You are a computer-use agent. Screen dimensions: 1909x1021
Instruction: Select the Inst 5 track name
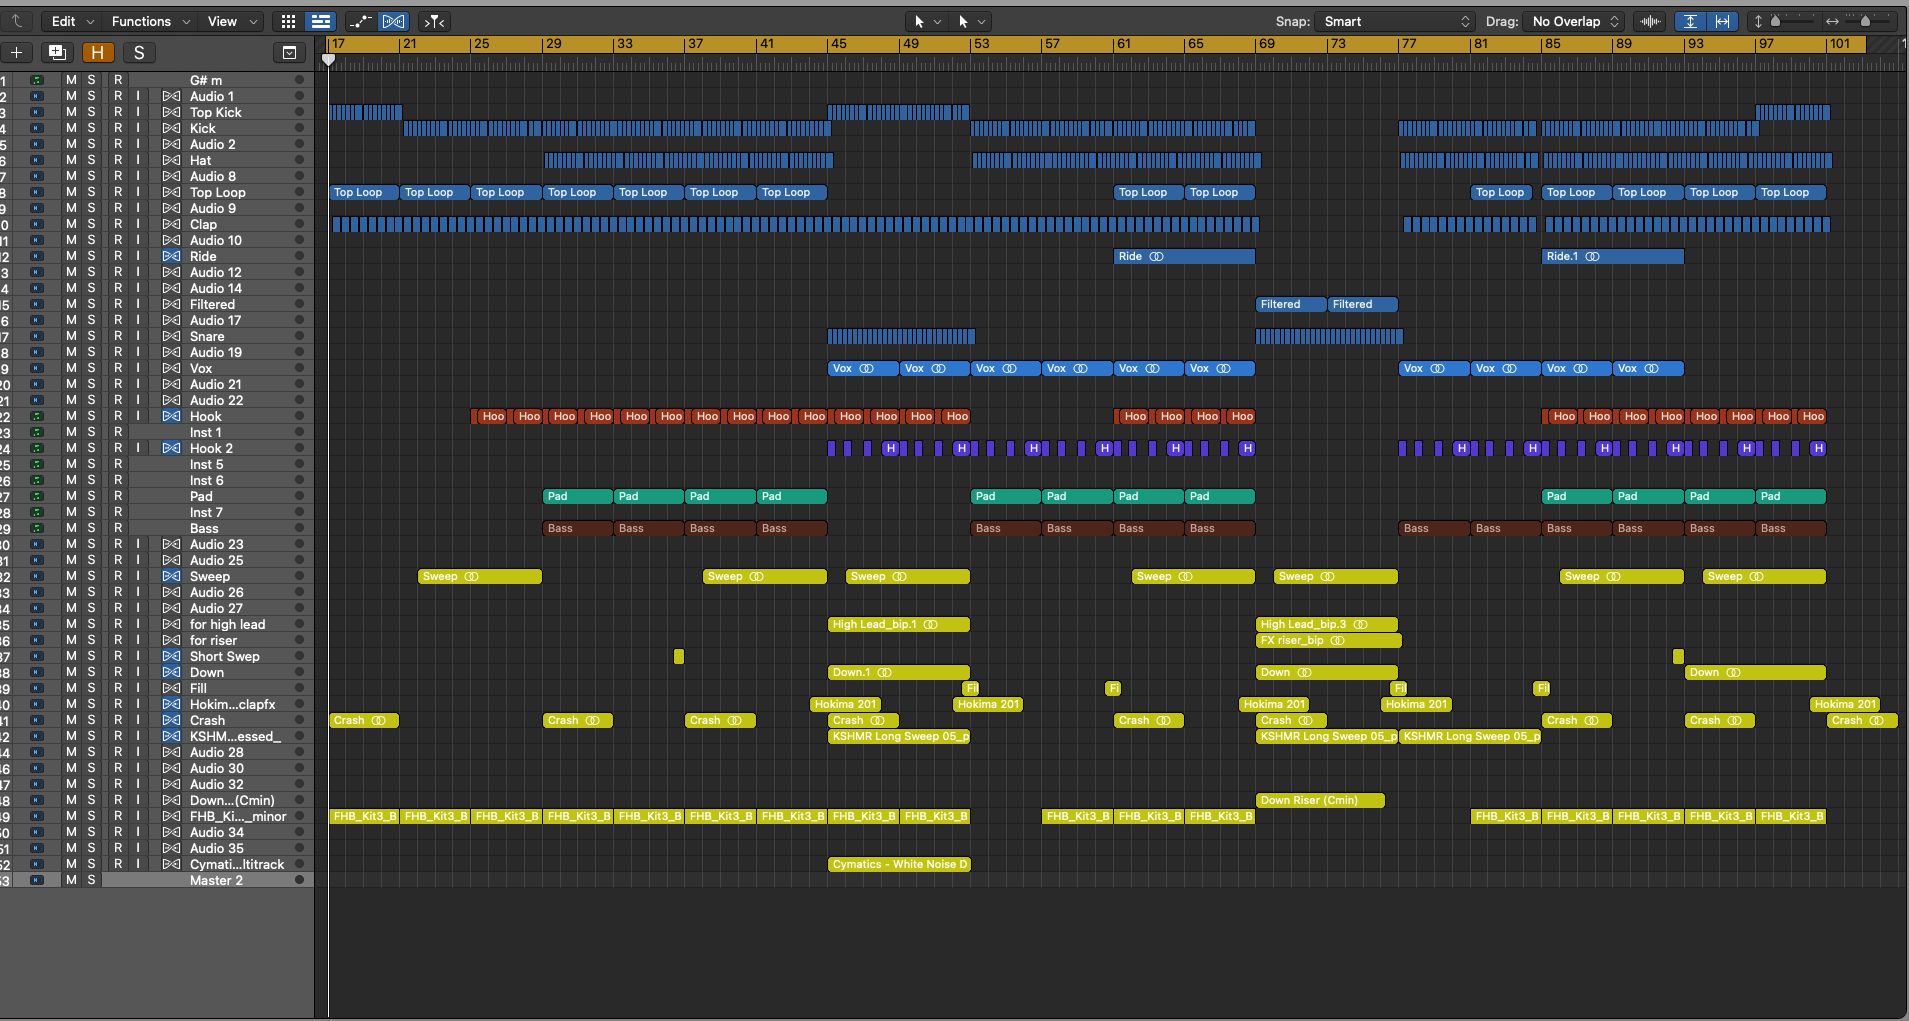click(x=206, y=464)
